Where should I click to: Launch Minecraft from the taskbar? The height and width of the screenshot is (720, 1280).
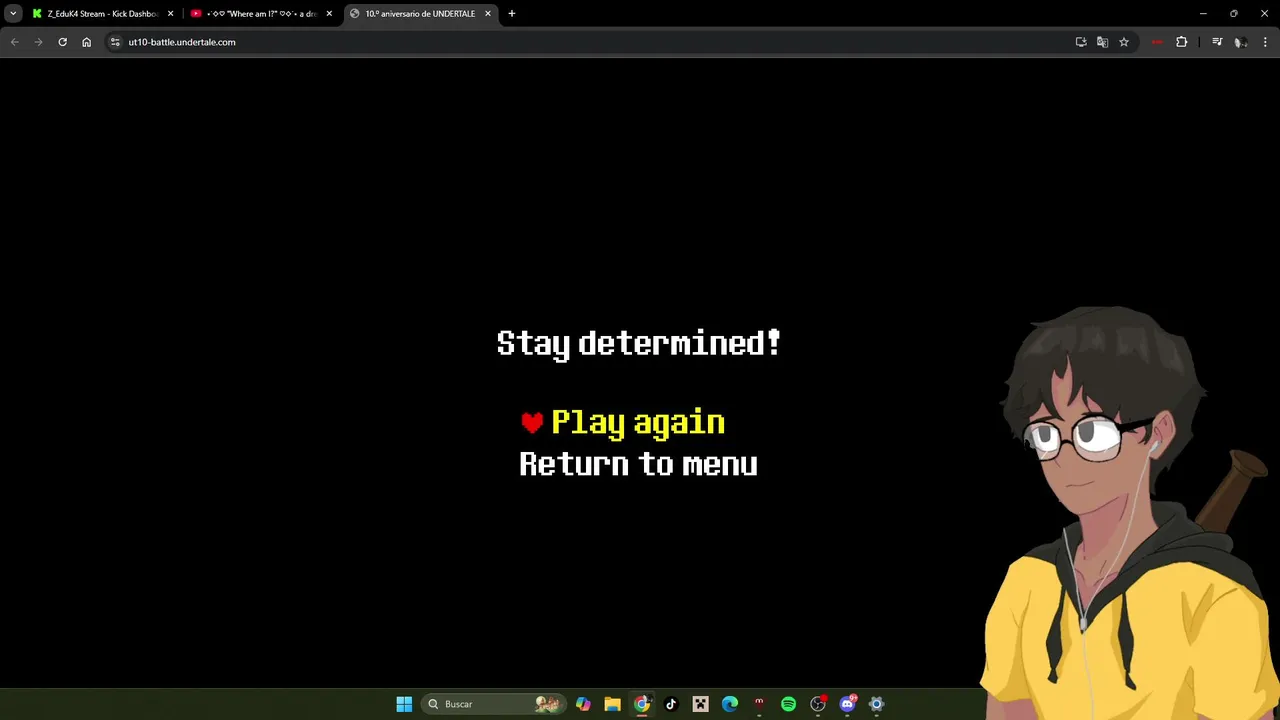(701, 704)
